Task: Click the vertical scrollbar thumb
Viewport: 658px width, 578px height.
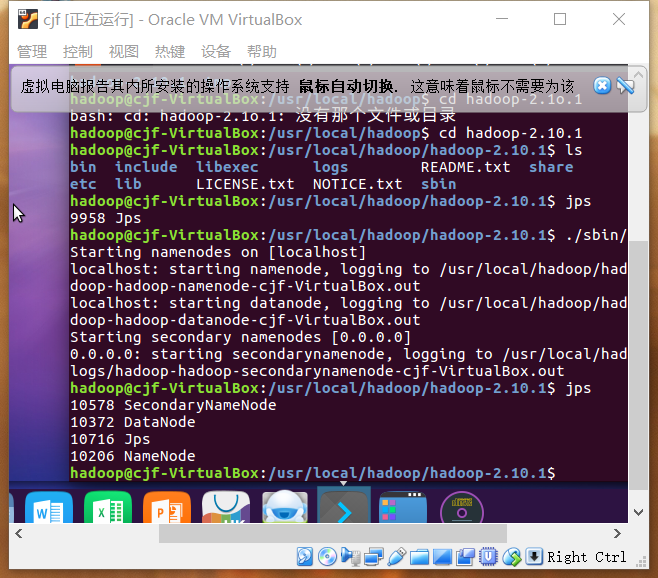Action: (639, 365)
